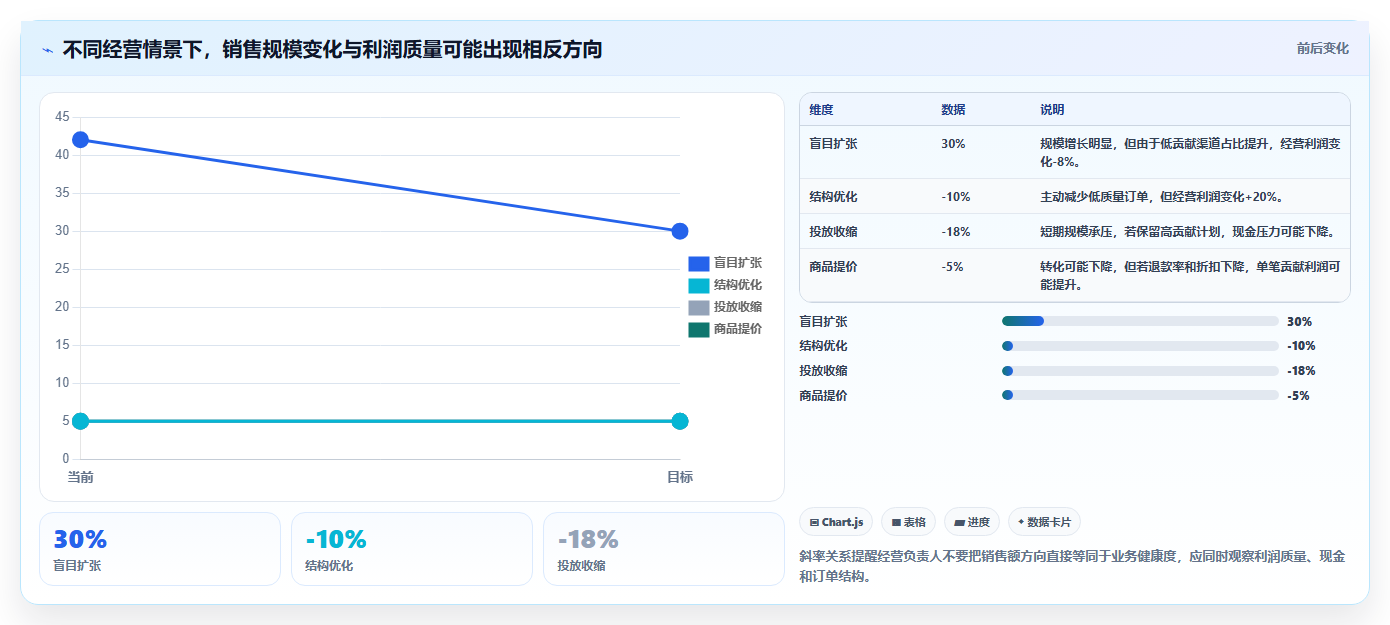
Task: Click description starting 主动减少低质量订单
Action: 1161,196
